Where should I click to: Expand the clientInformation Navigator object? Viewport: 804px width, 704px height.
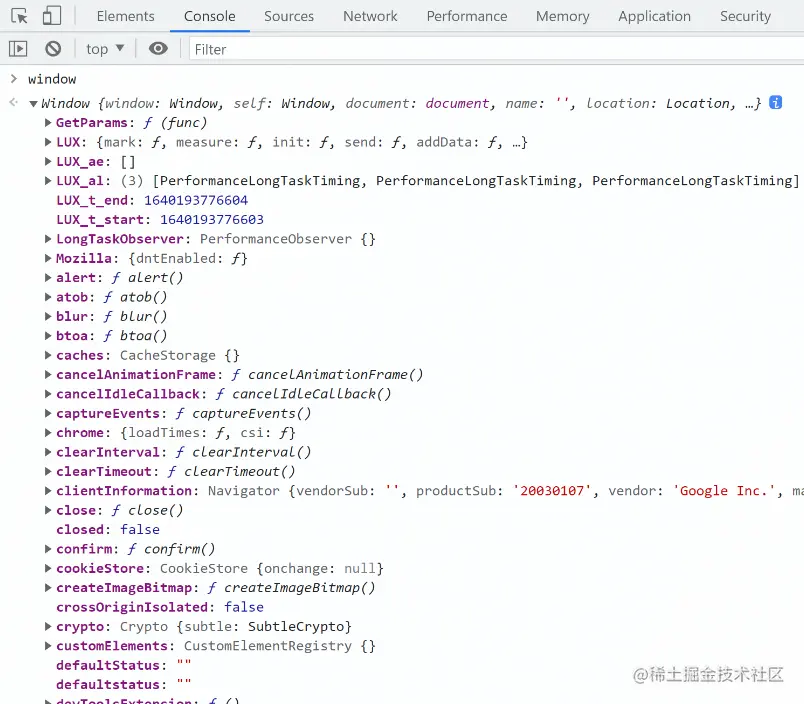[x=47, y=491]
